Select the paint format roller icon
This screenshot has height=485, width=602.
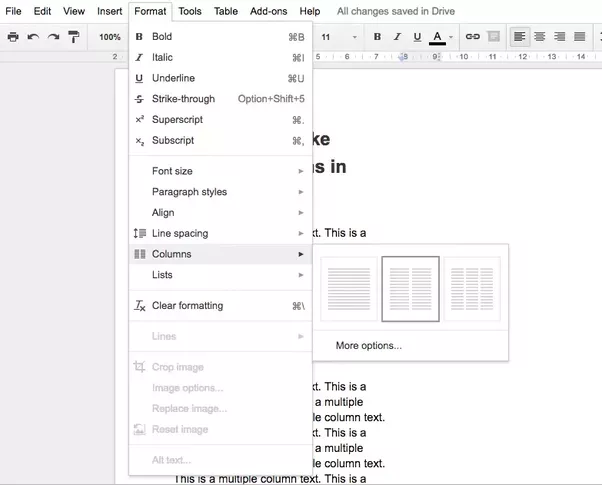(x=74, y=37)
